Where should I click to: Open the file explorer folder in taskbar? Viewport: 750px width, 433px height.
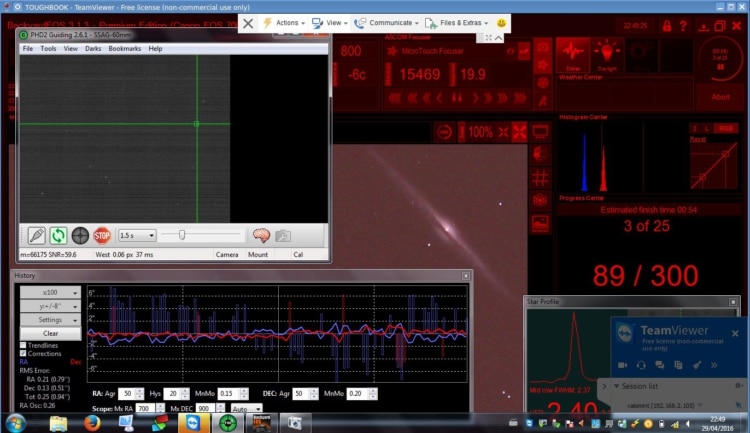coord(58,423)
